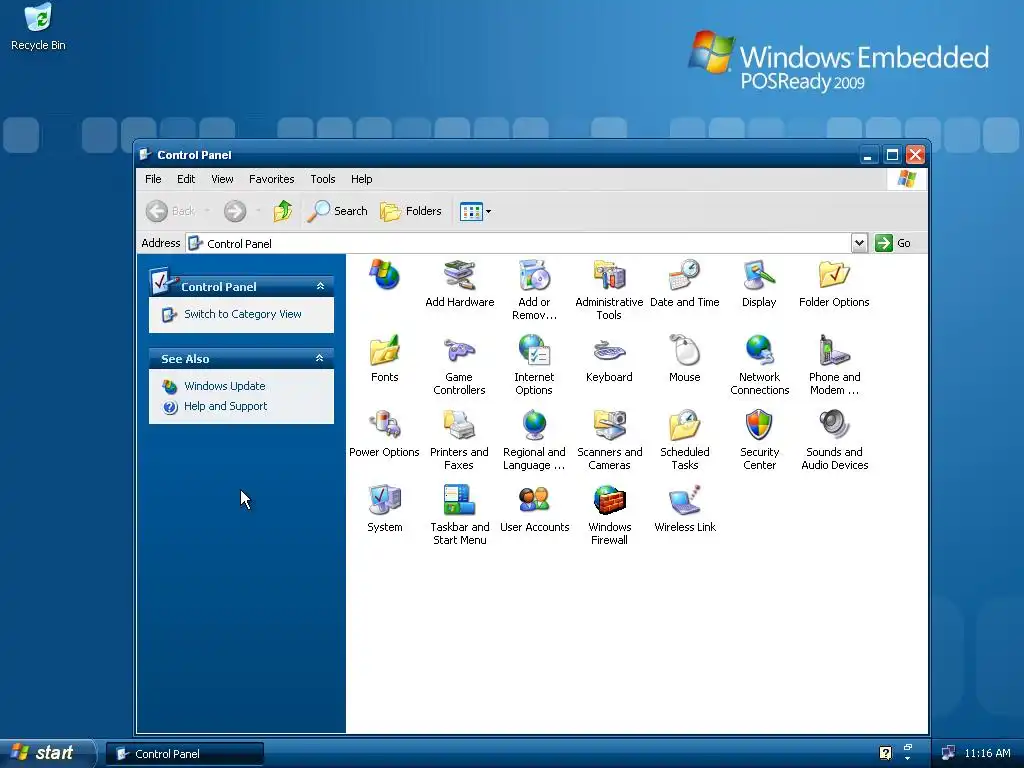
Task: Open Scheduled Tasks icon
Action: click(684, 426)
